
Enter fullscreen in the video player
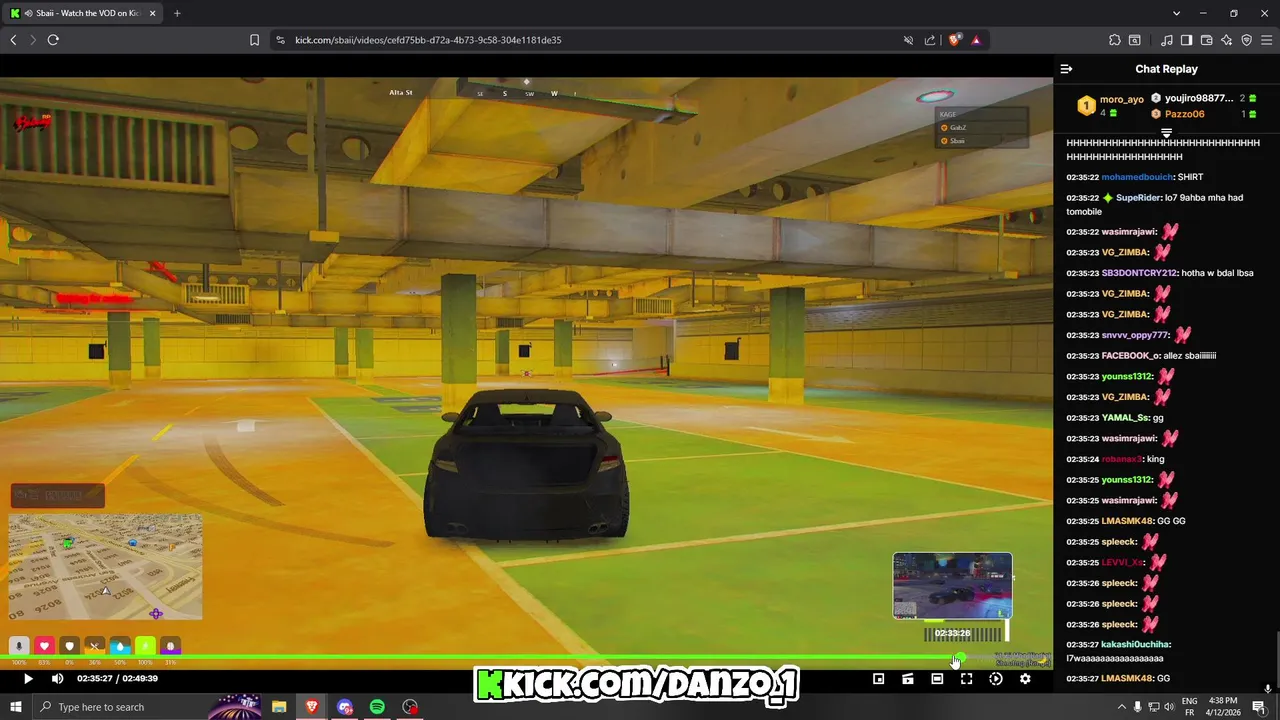(966, 679)
